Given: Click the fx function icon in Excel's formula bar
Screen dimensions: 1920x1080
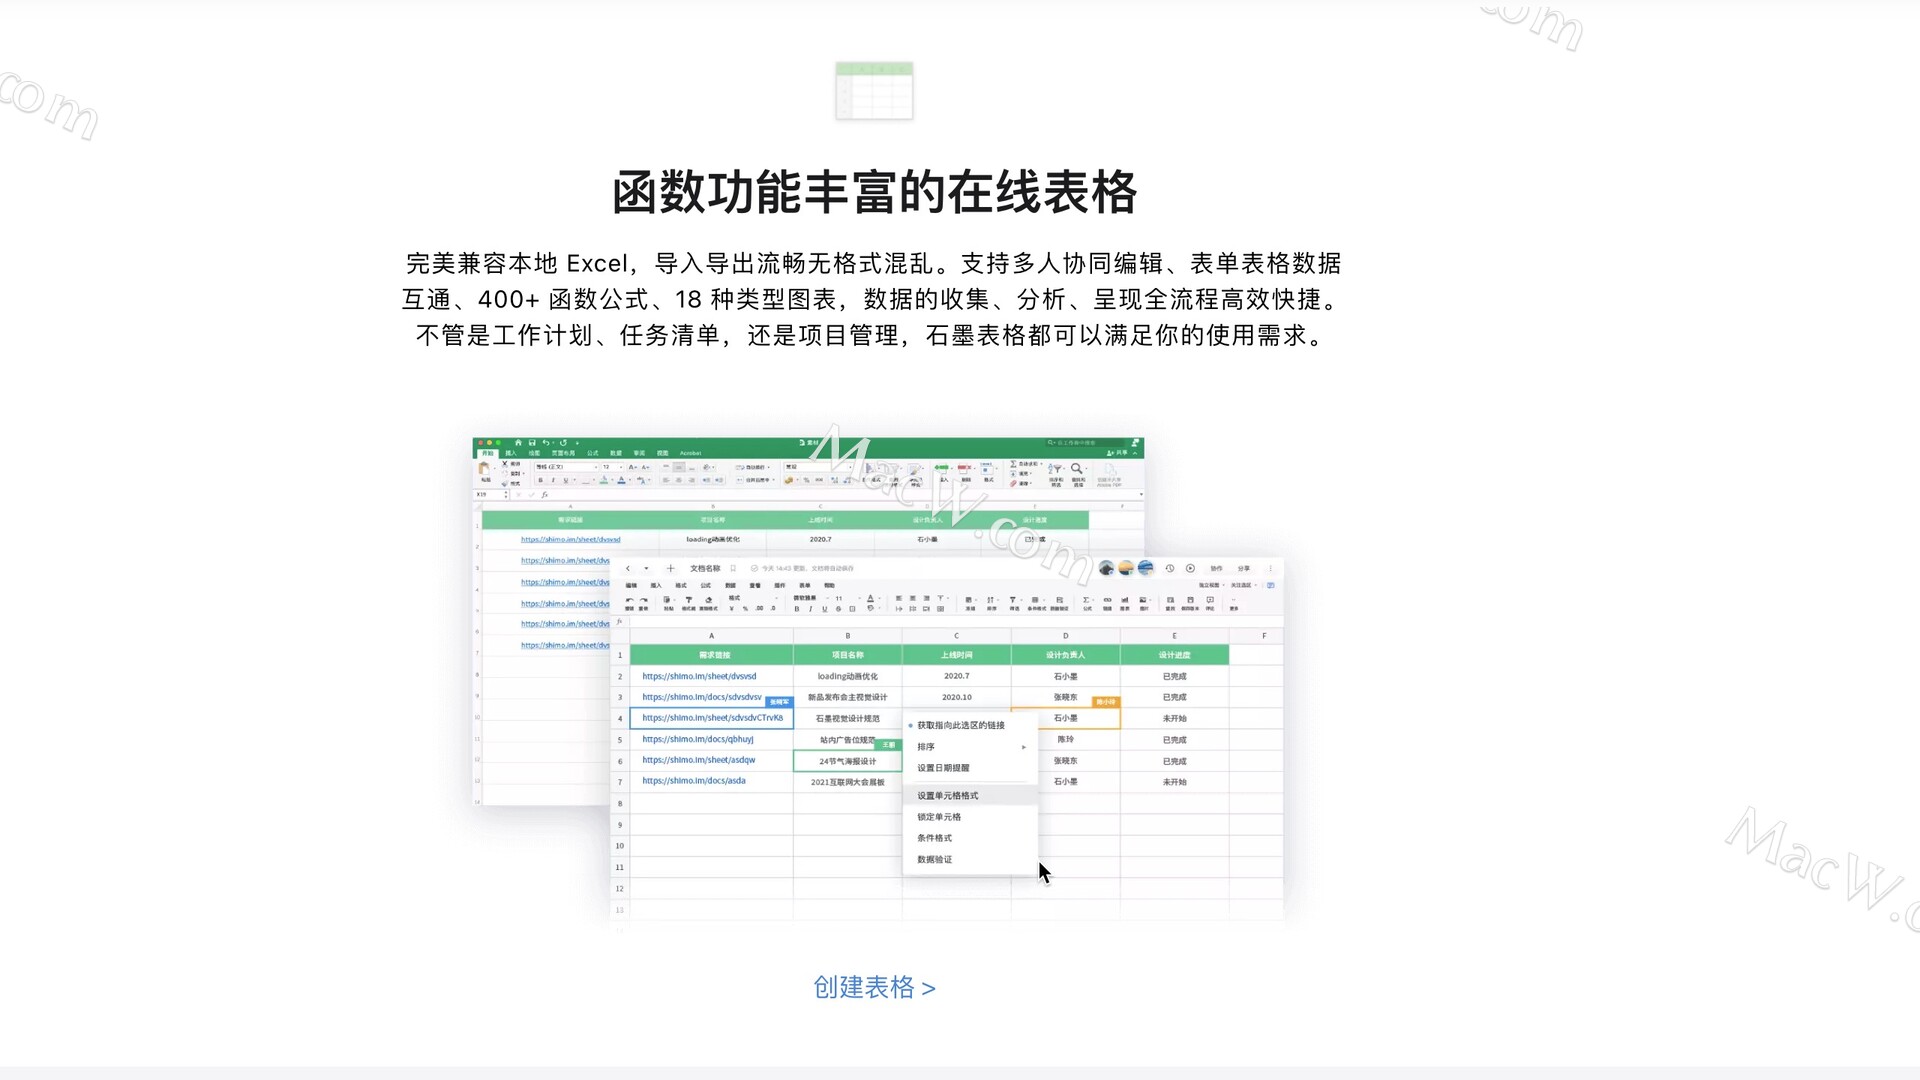Looking at the screenshot, I should 544,494.
